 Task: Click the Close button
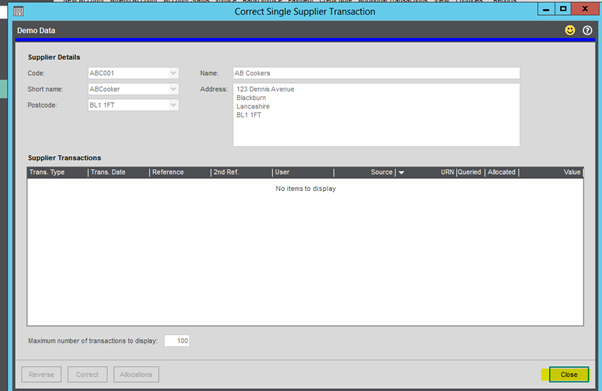(569, 374)
